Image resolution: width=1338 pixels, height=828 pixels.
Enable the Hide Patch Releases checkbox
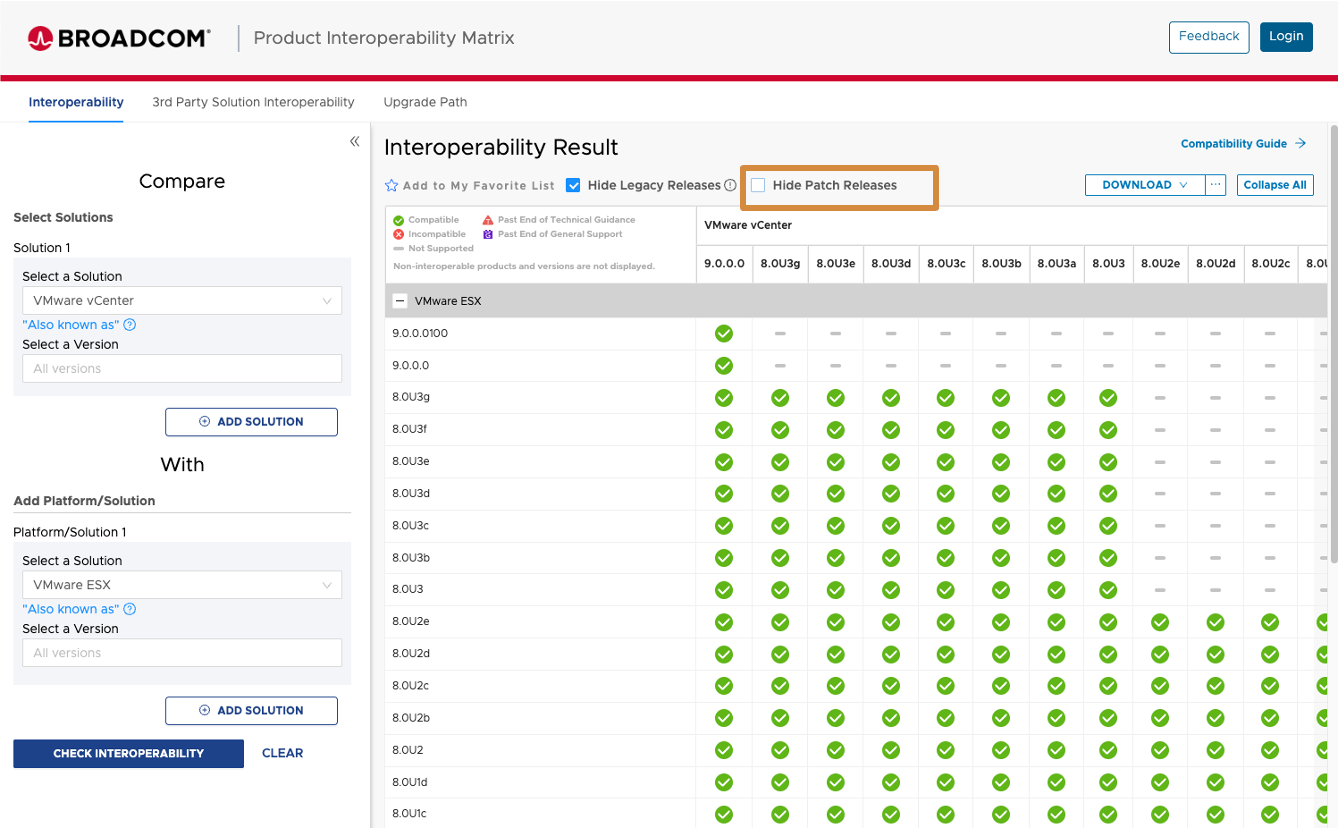[x=757, y=184]
